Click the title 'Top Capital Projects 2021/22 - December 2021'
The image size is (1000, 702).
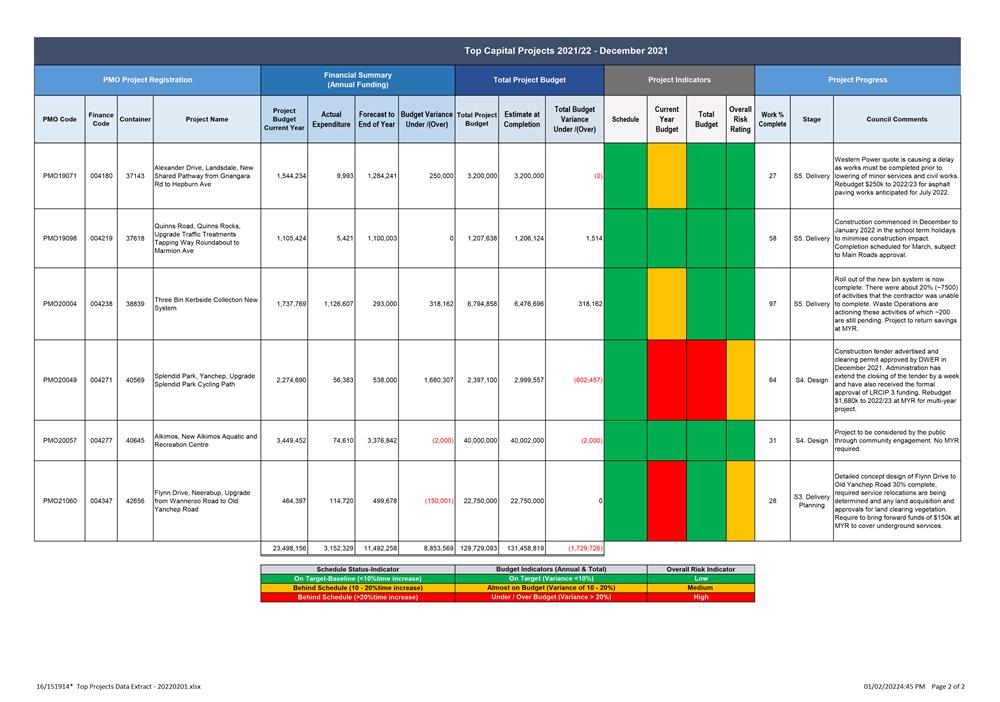pos(566,50)
